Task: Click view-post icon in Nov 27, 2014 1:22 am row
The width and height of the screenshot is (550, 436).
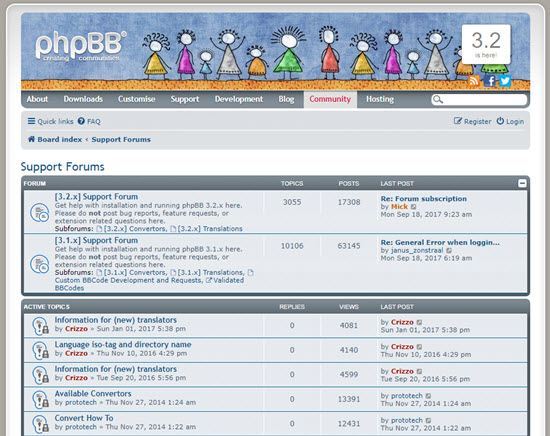Action: 428,421
